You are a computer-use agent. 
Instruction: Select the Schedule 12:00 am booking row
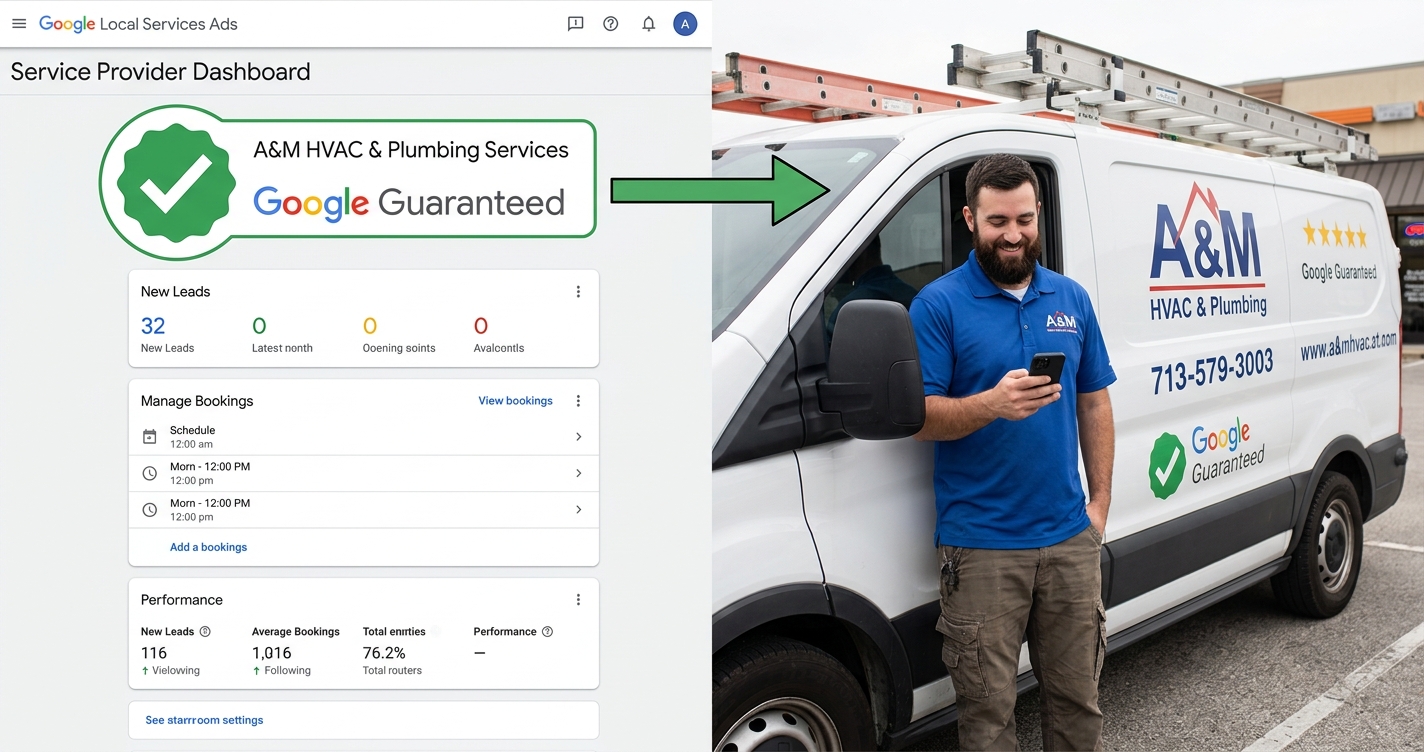[364, 437]
